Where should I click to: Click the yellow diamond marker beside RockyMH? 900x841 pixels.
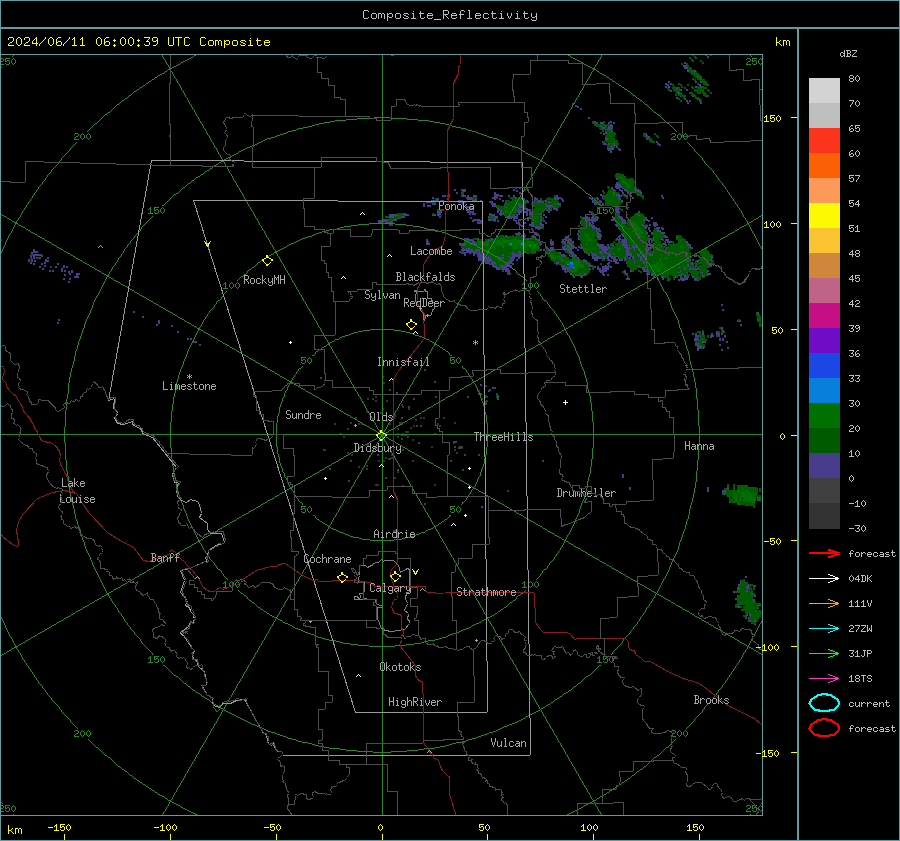point(267,261)
